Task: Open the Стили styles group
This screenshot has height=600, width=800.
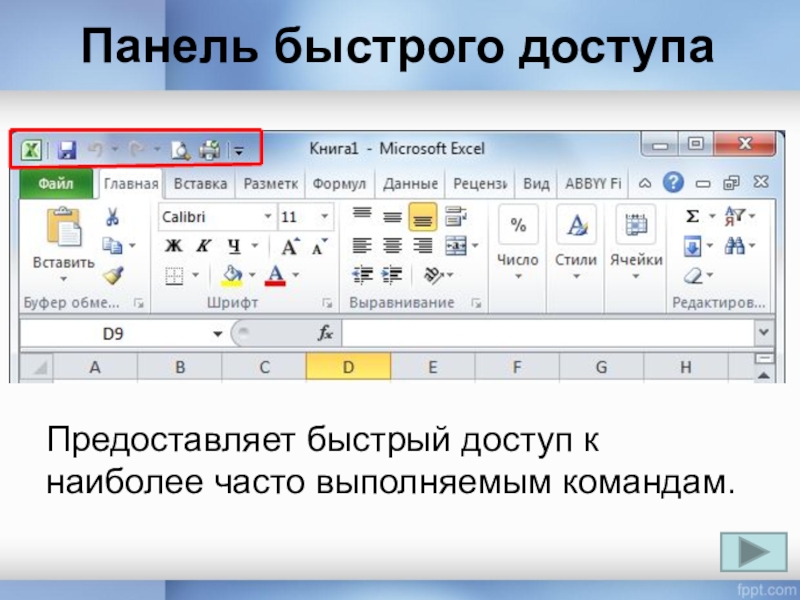Action: (x=576, y=242)
